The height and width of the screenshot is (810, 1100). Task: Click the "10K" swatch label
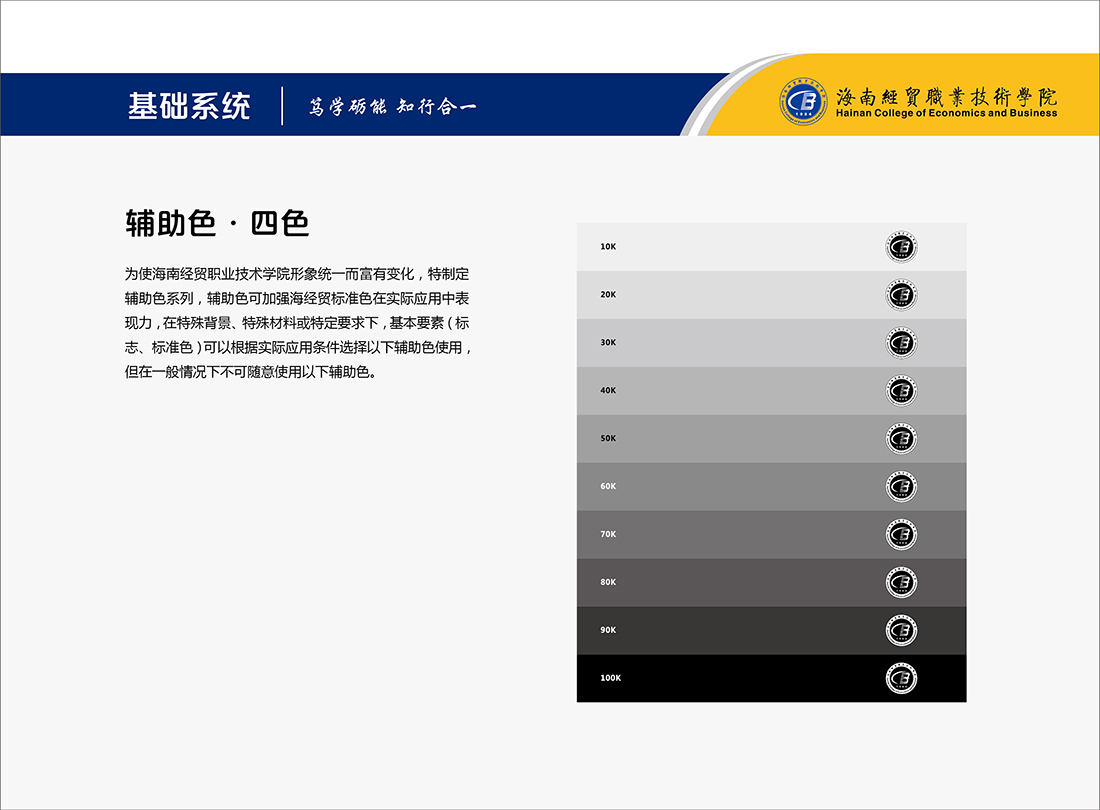[x=608, y=247]
